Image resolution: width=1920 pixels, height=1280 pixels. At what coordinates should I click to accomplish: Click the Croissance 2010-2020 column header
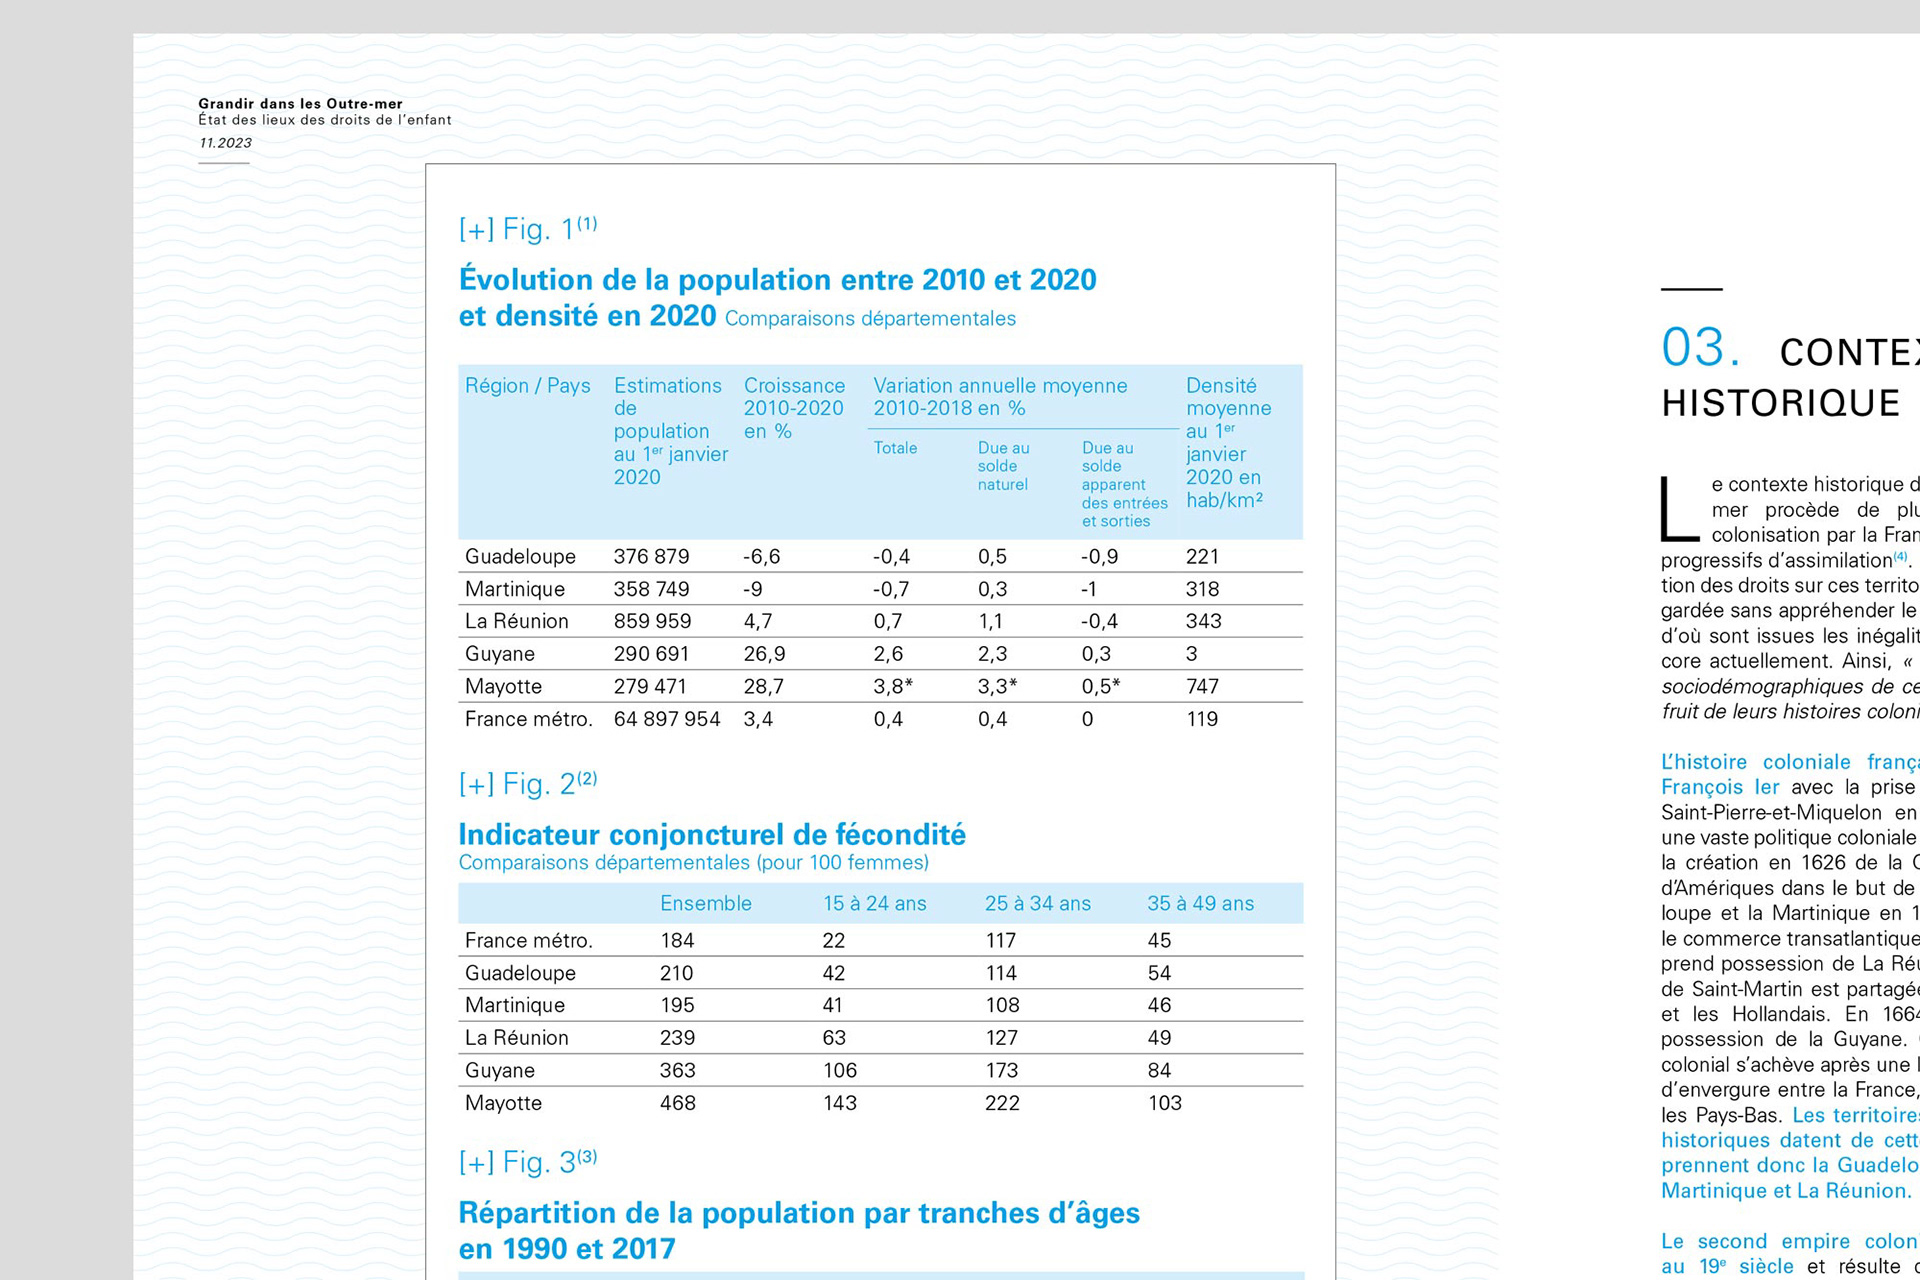click(x=794, y=408)
